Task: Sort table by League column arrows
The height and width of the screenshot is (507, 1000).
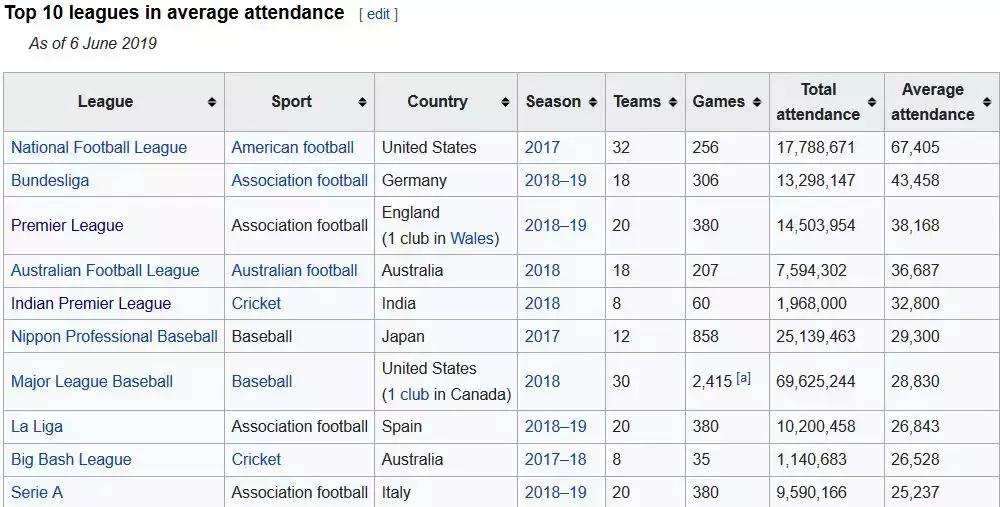Action: (x=212, y=102)
